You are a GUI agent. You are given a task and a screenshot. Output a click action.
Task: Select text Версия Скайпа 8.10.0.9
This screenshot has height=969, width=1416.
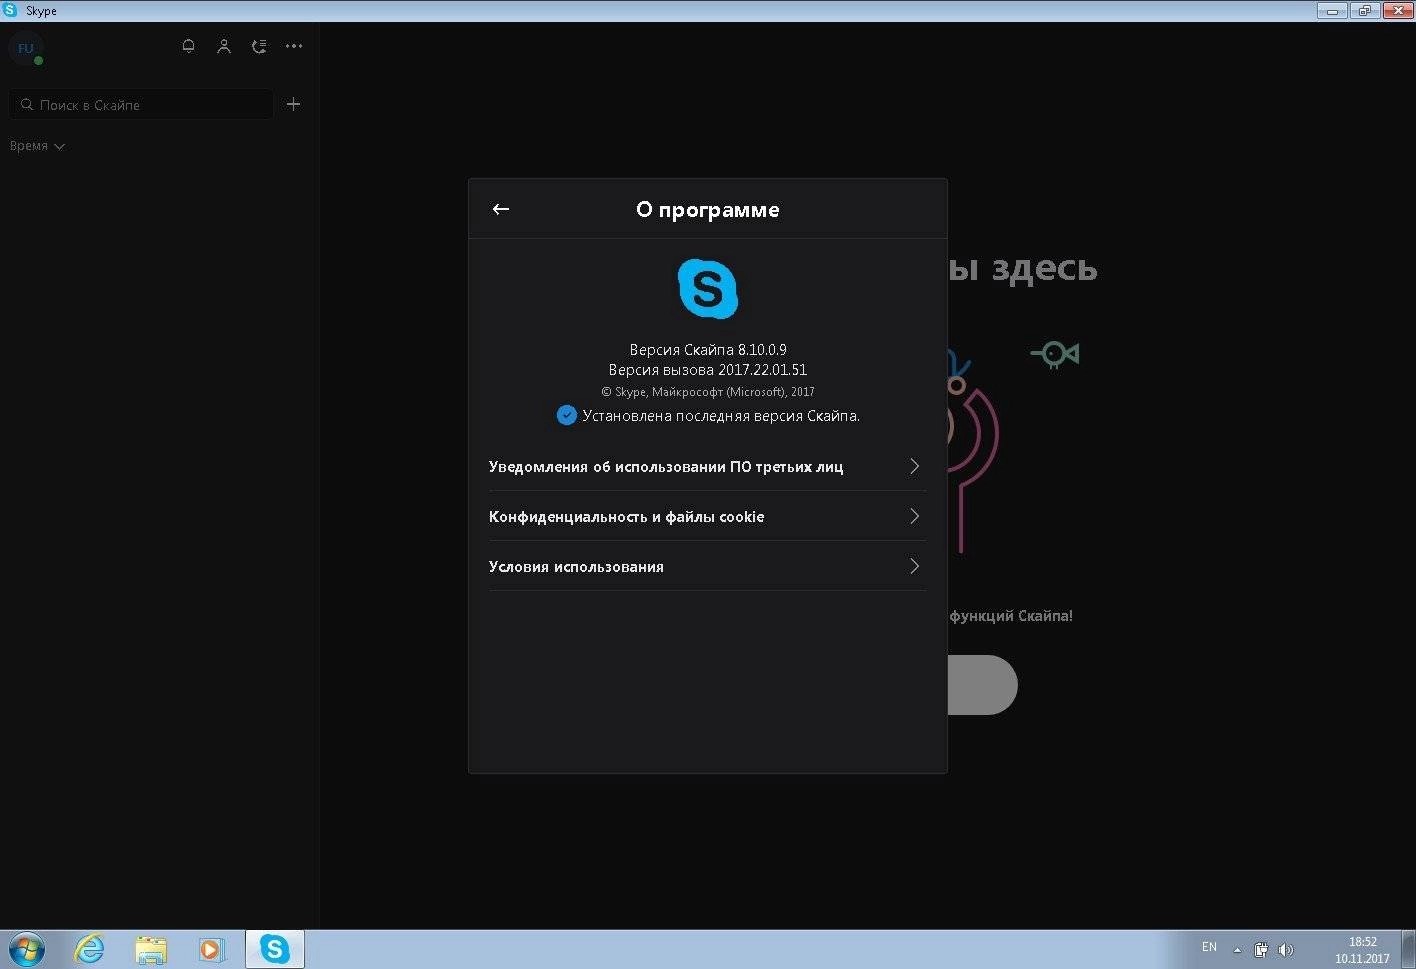(x=708, y=349)
